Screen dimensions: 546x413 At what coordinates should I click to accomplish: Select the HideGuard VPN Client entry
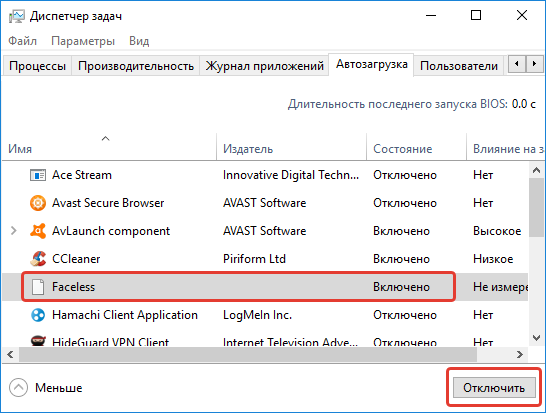pyautogui.click(x=110, y=341)
